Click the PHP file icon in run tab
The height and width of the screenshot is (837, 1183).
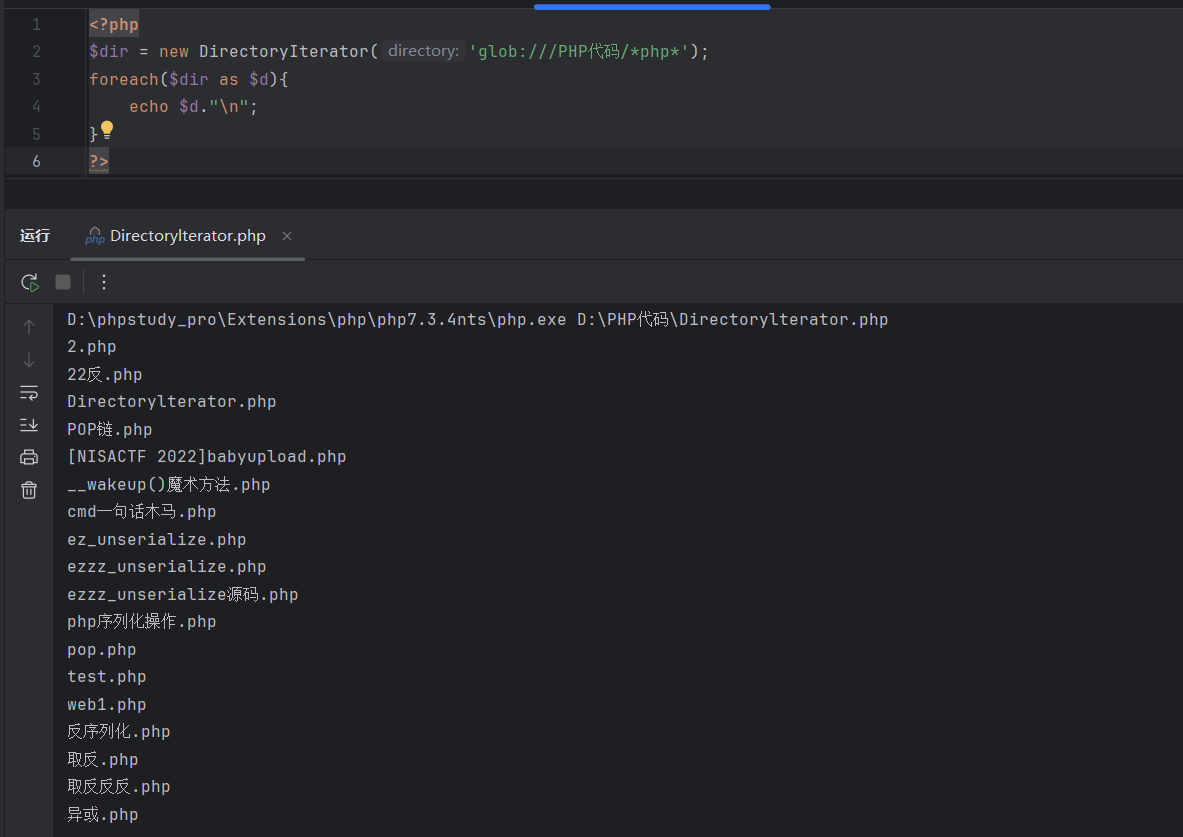coord(95,237)
